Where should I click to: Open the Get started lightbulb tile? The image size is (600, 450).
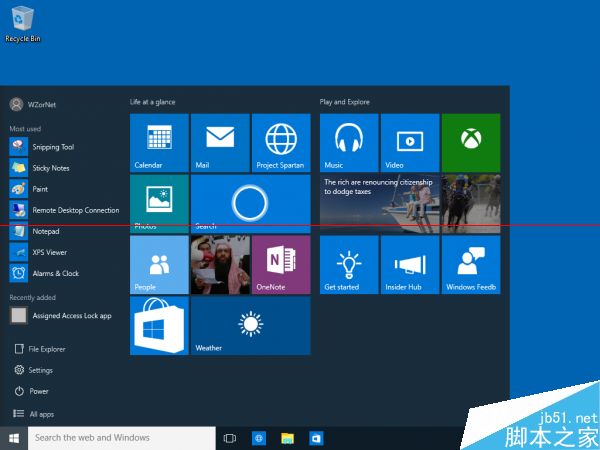(349, 265)
